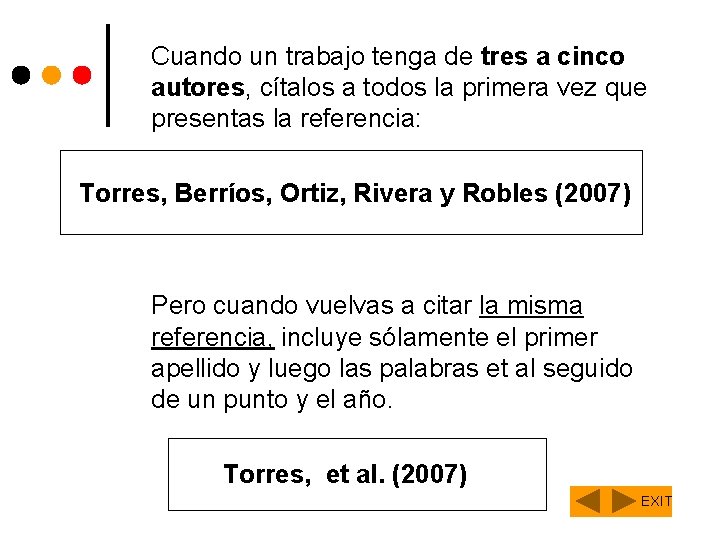720x540 pixels.
Task: Go to previous slide with left arrow
Action: tap(590, 501)
